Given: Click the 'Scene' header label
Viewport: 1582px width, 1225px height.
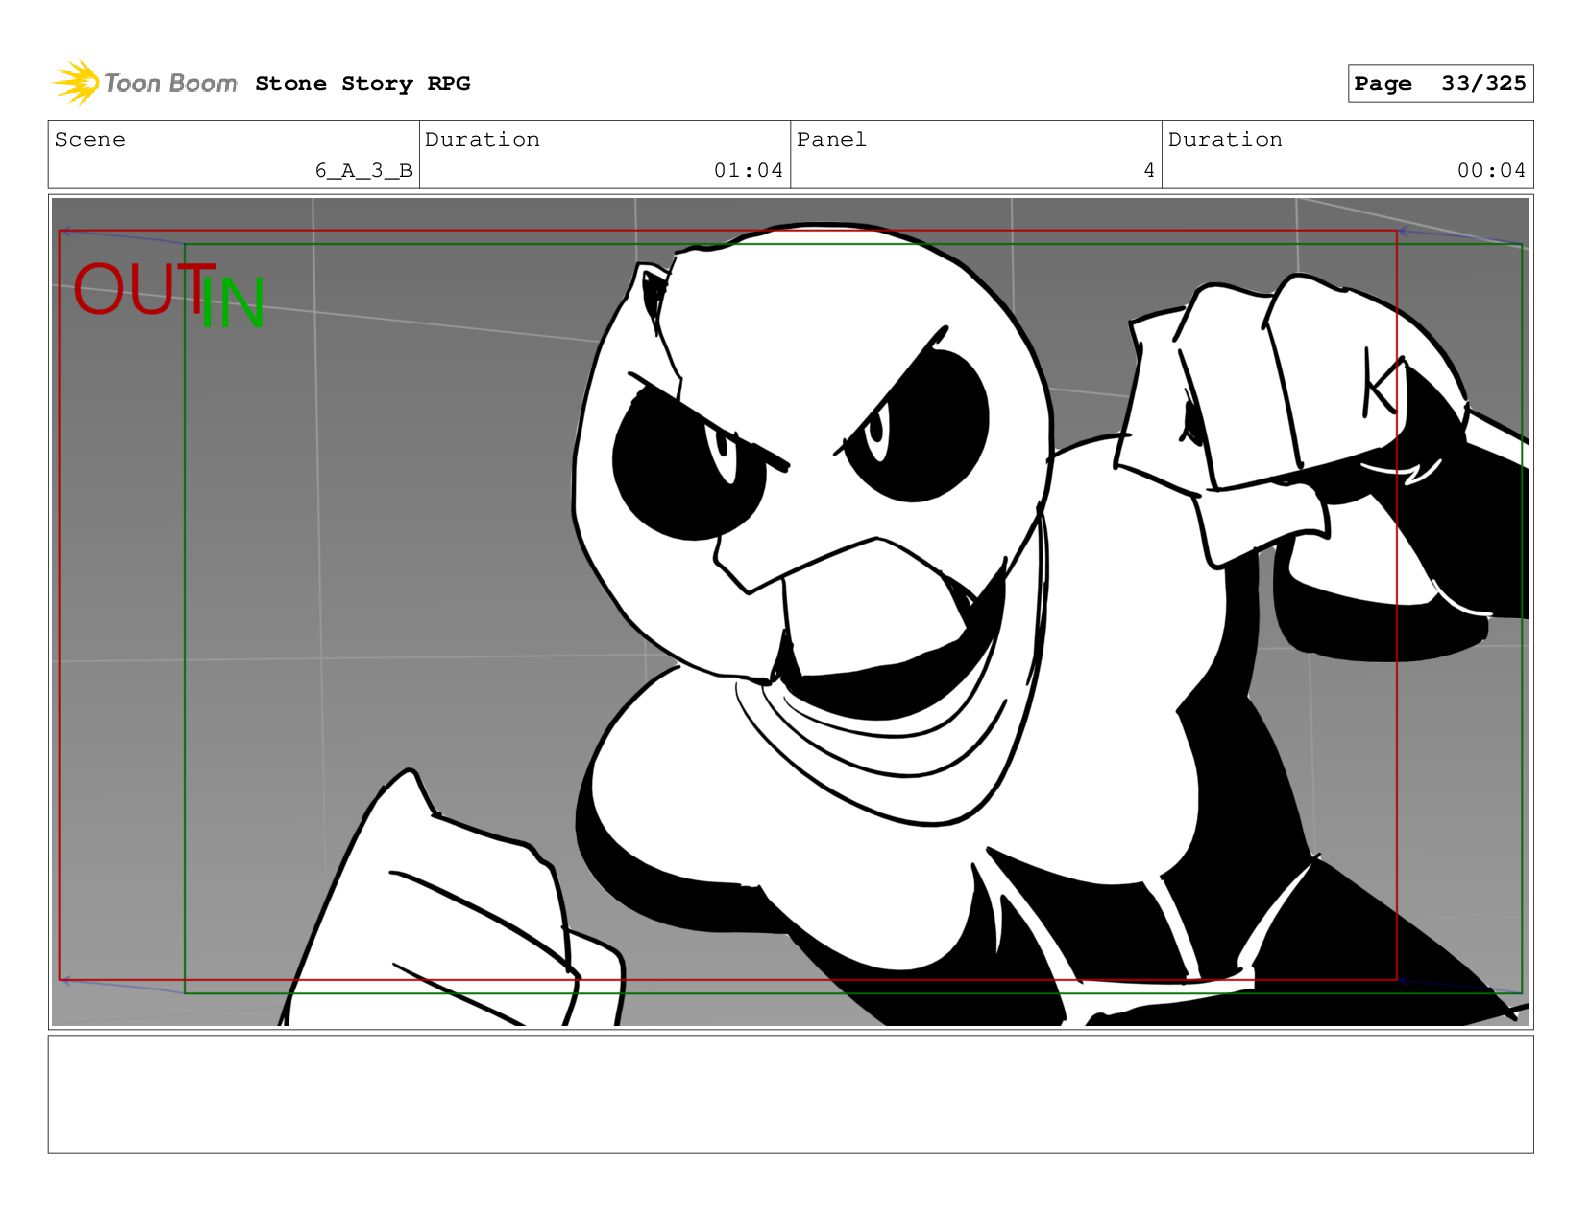Looking at the screenshot, I should click(90, 140).
